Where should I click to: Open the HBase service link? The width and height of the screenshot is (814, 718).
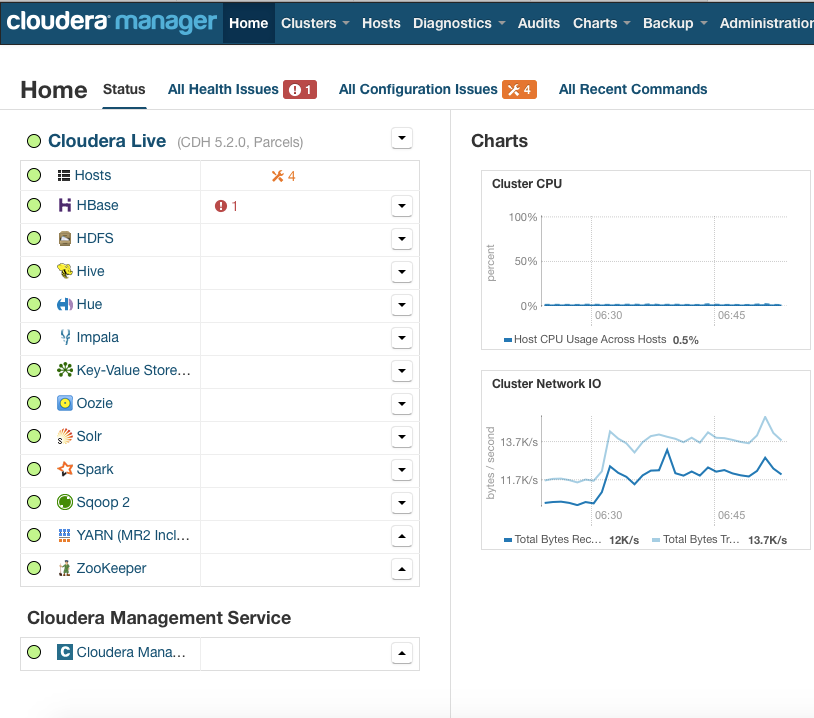coord(98,205)
